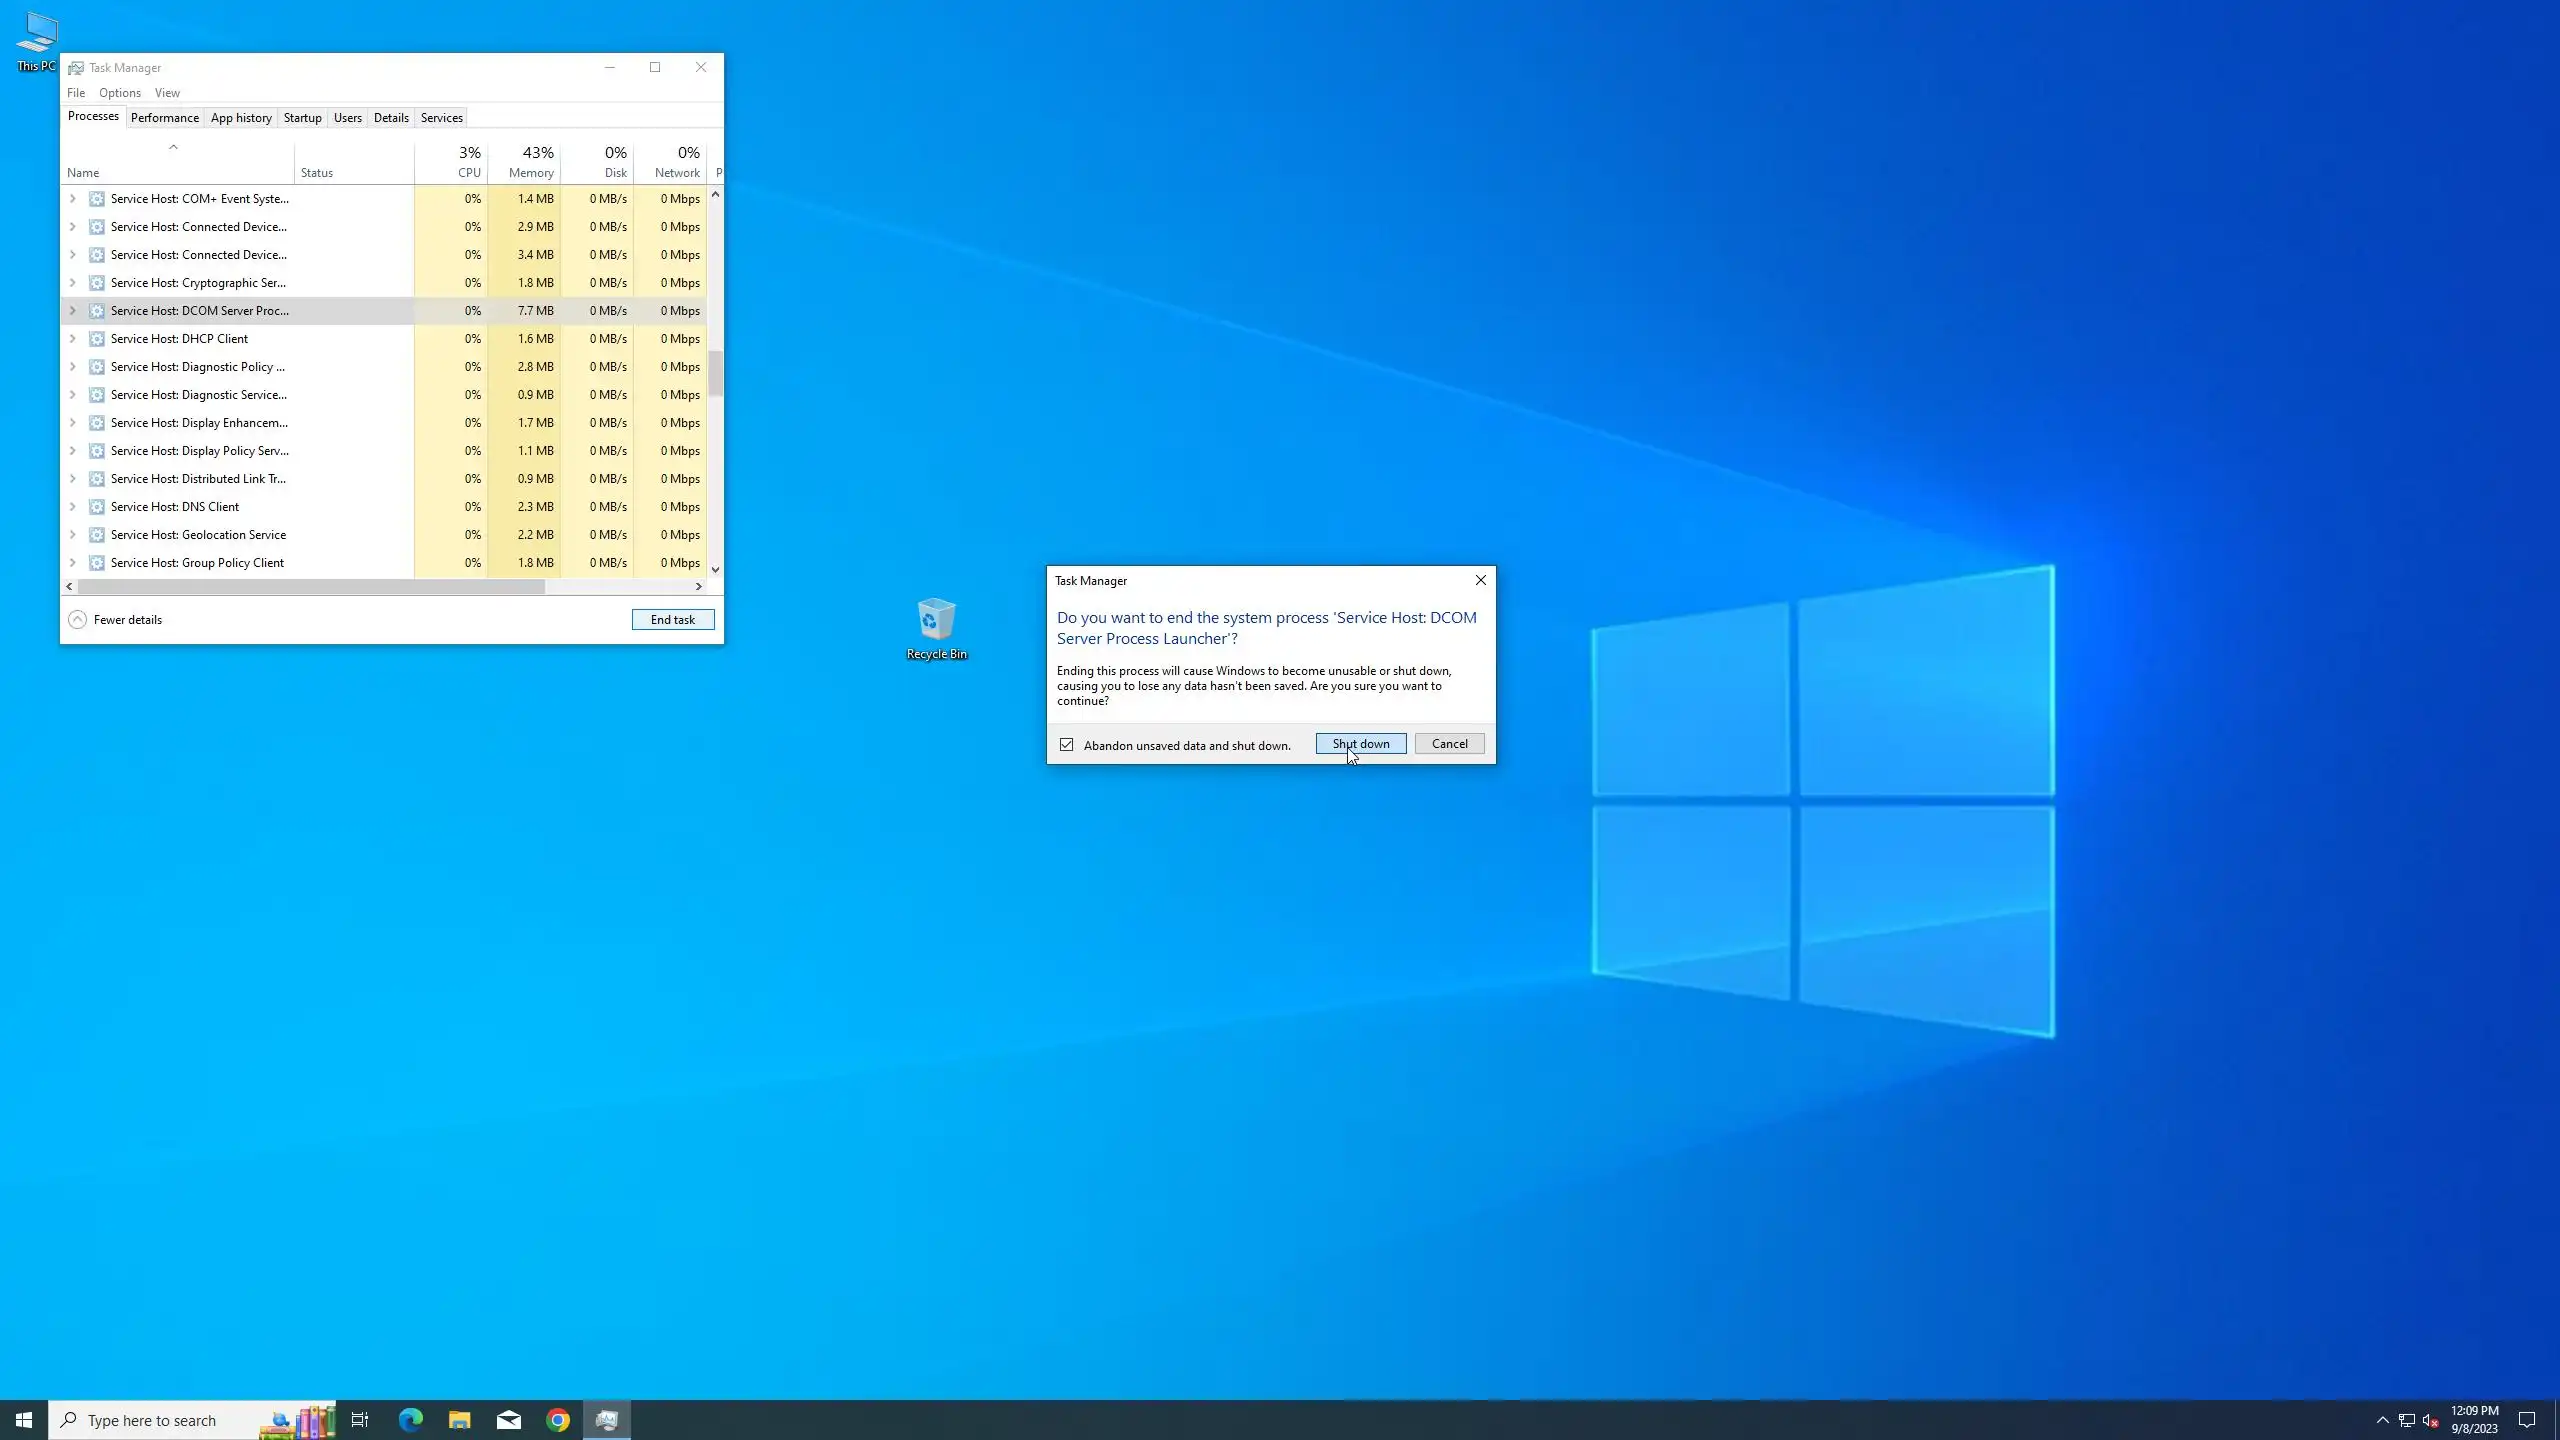
Task: Uncheck Abandon unsaved data and shut down
Action: pyautogui.click(x=1067, y=745)
